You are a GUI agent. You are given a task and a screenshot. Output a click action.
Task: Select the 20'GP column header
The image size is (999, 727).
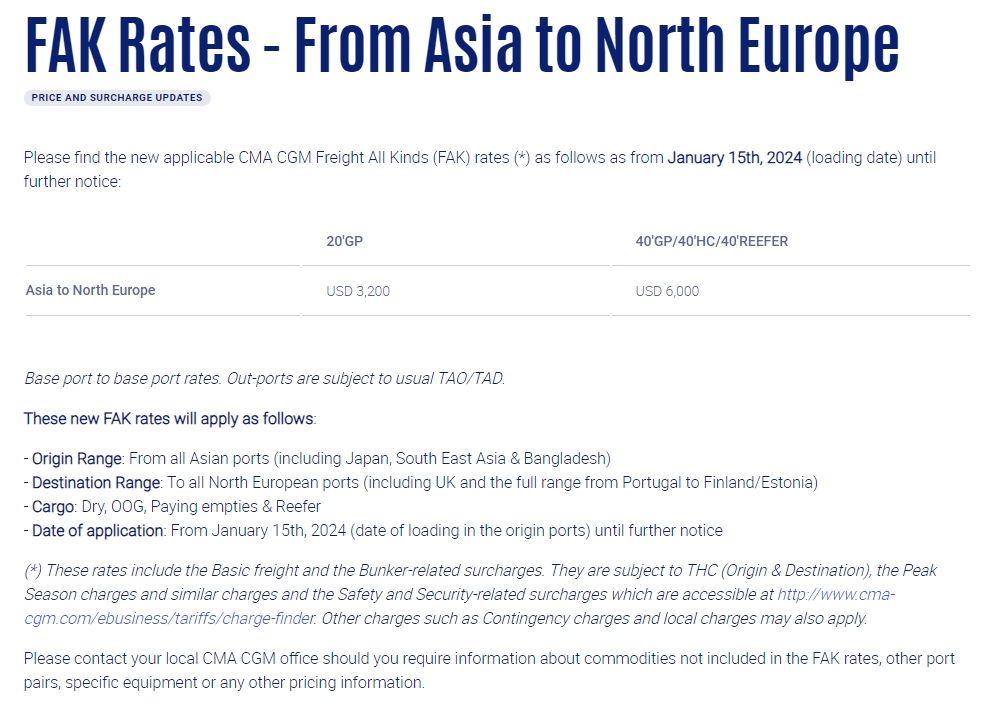point(345,241)
